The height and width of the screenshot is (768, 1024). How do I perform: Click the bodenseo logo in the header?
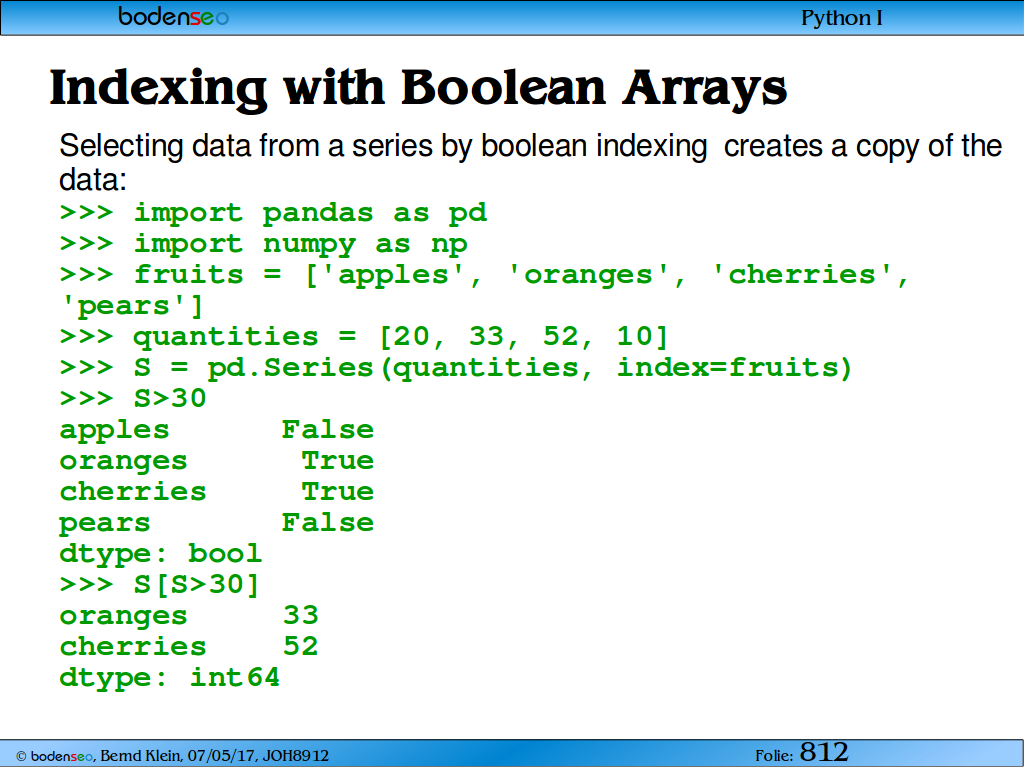pos(174,16)
